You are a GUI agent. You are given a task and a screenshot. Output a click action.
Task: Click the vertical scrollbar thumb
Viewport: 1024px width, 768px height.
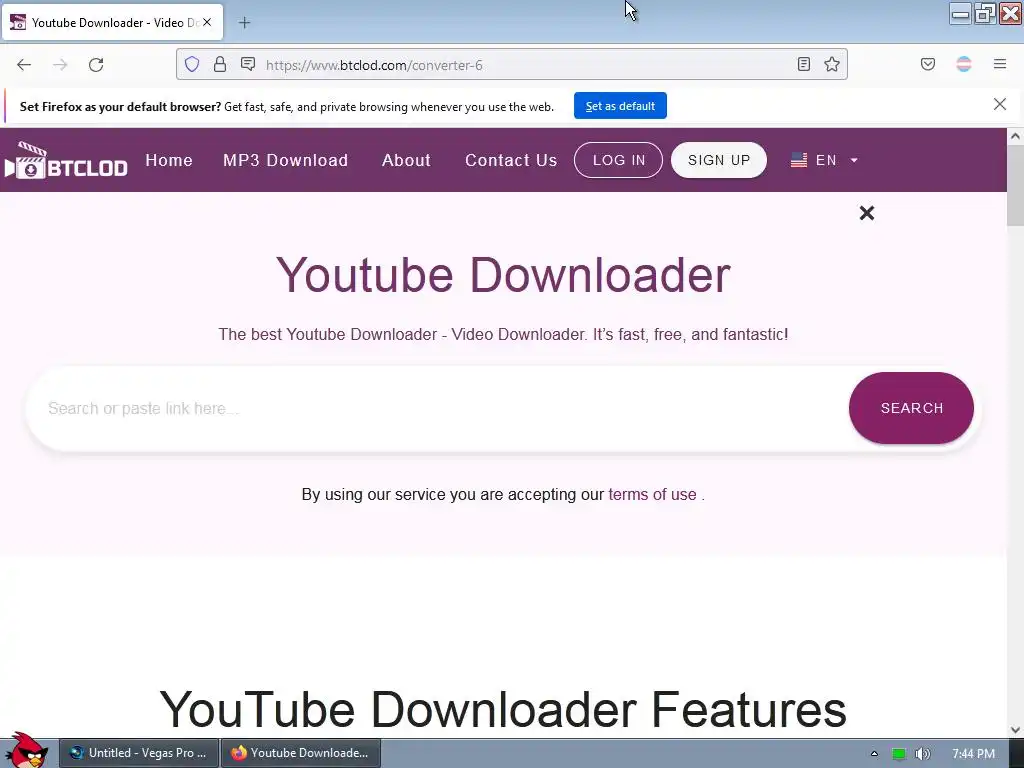click(x=1015, y=185)
